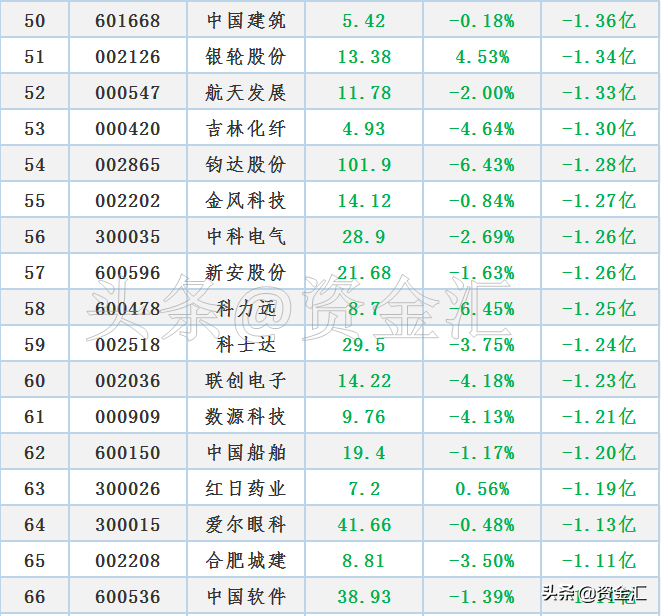661x616 pixels.
Task: Select the stock name 联创电子
Action: (x=246, y=381)
